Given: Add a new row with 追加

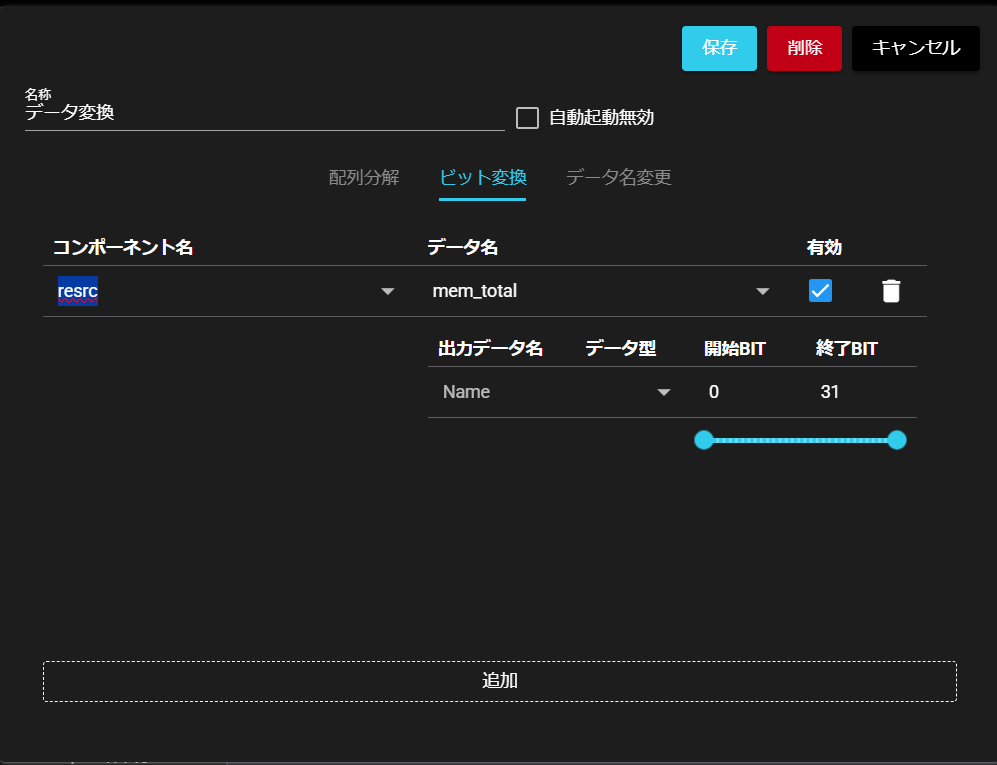Looking at the screenshot, I should point(499,681).
